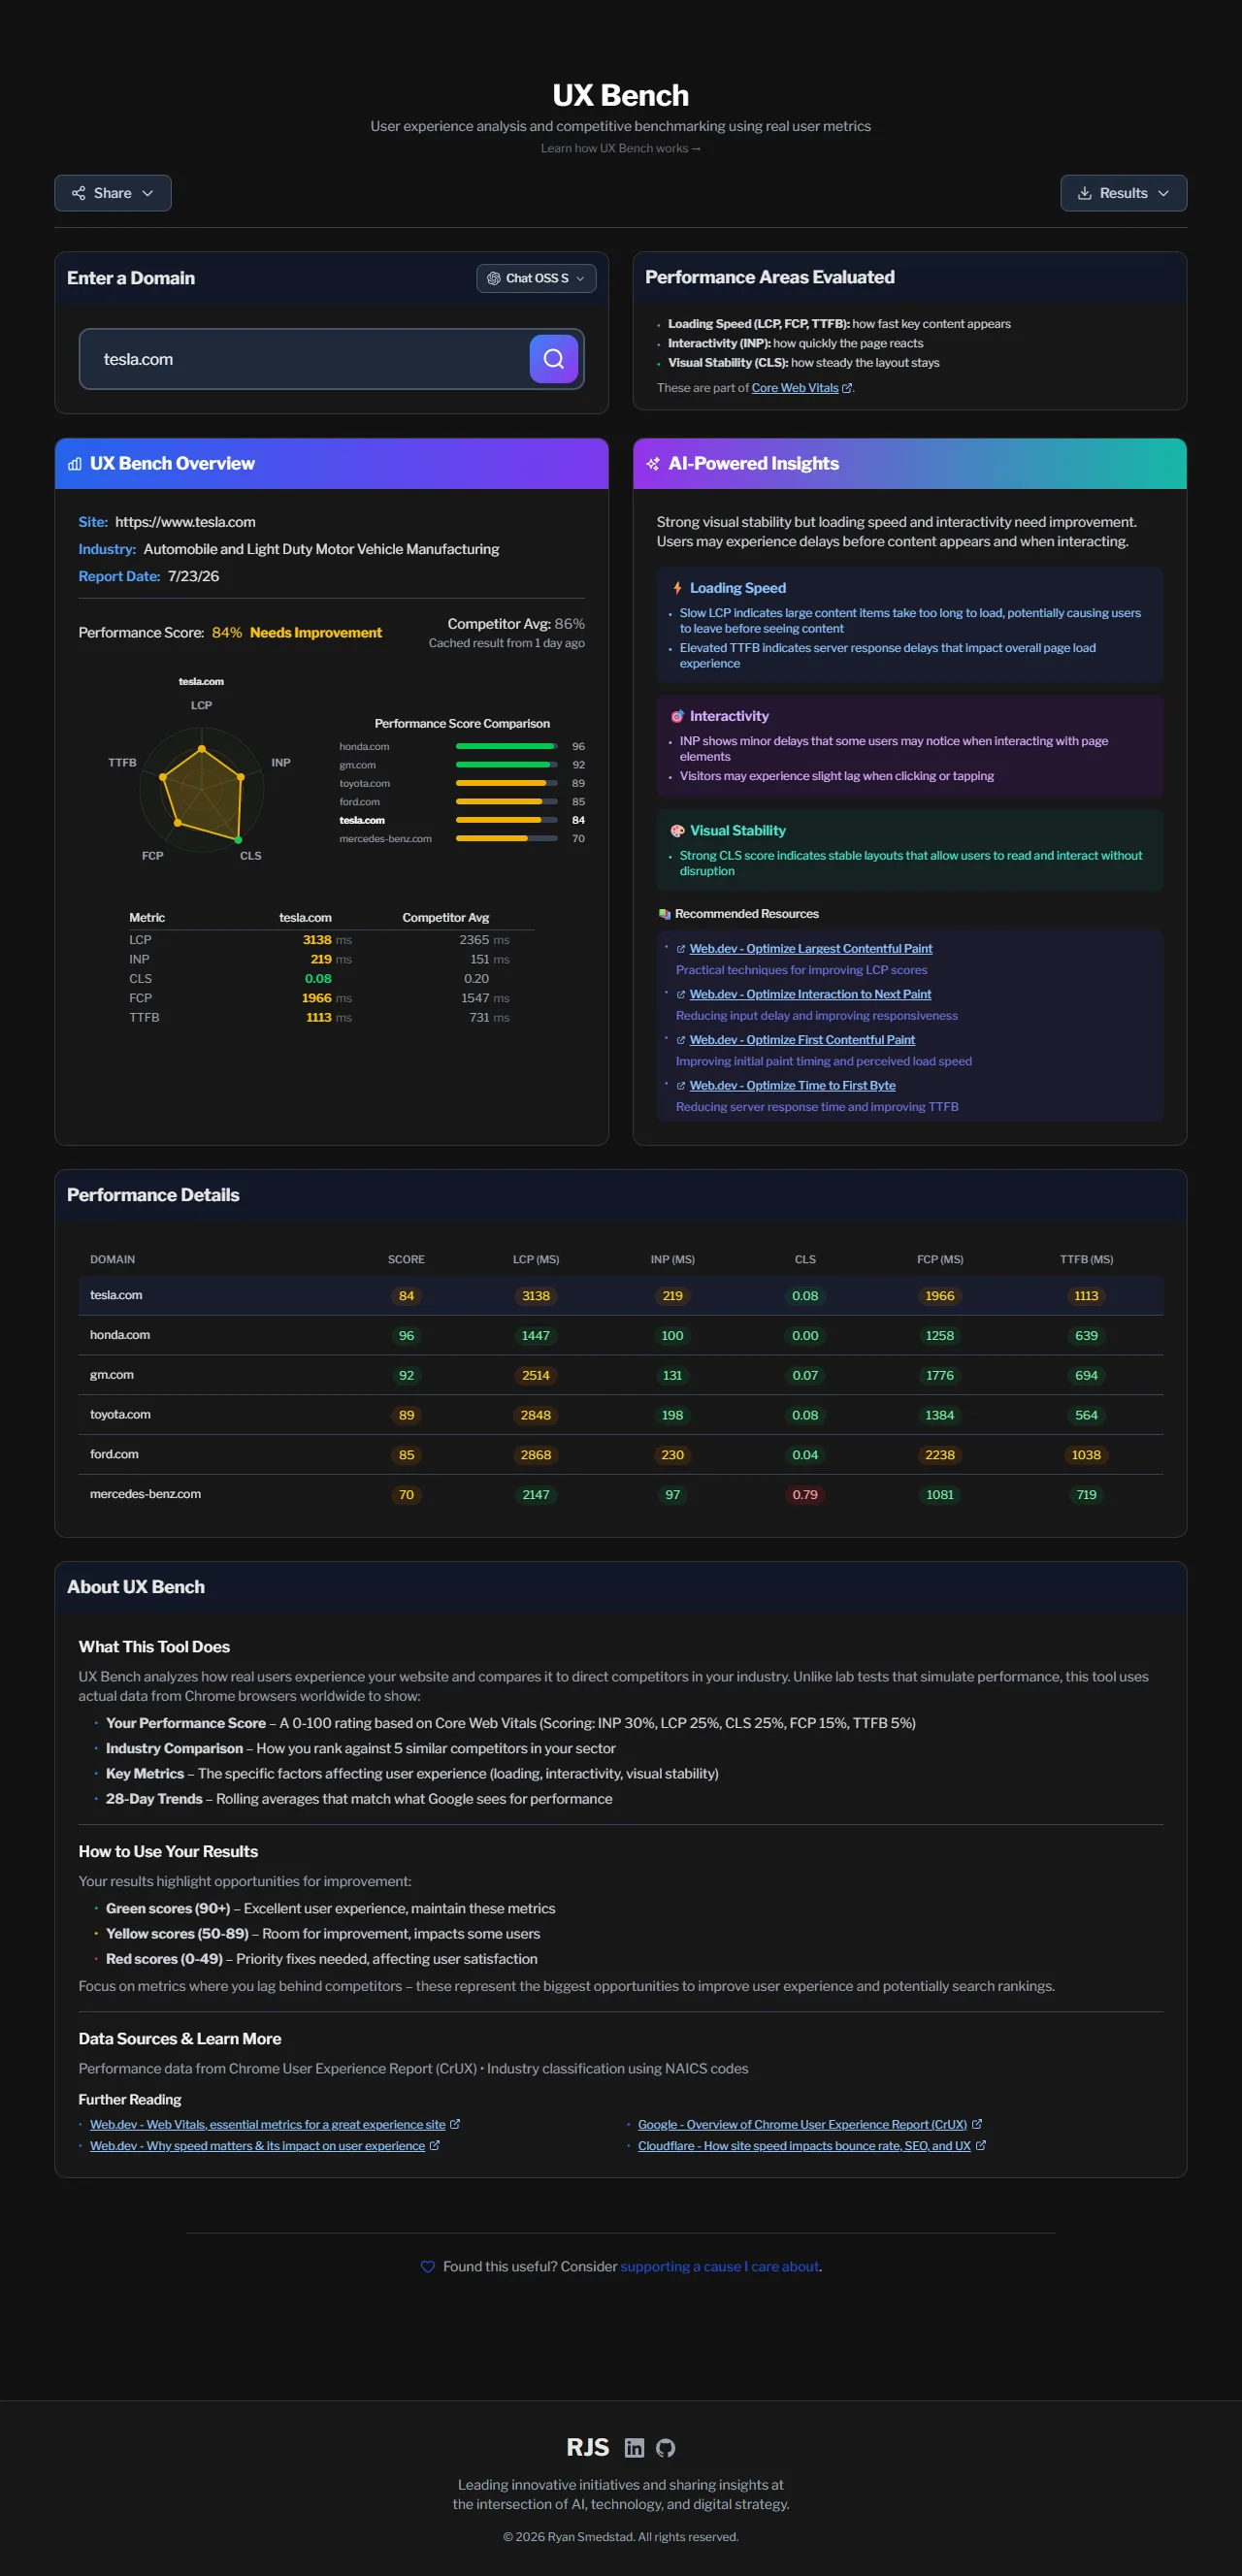Open Learn how UX Bench works link
The height and width of the screenshot is (2576, 1242).
621,148
